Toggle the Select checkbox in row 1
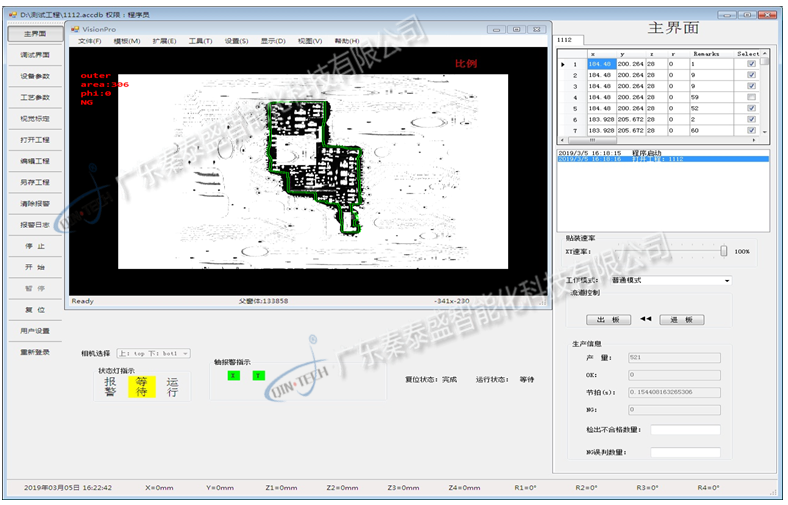This screenshot has width=788, height=505. 752,64
